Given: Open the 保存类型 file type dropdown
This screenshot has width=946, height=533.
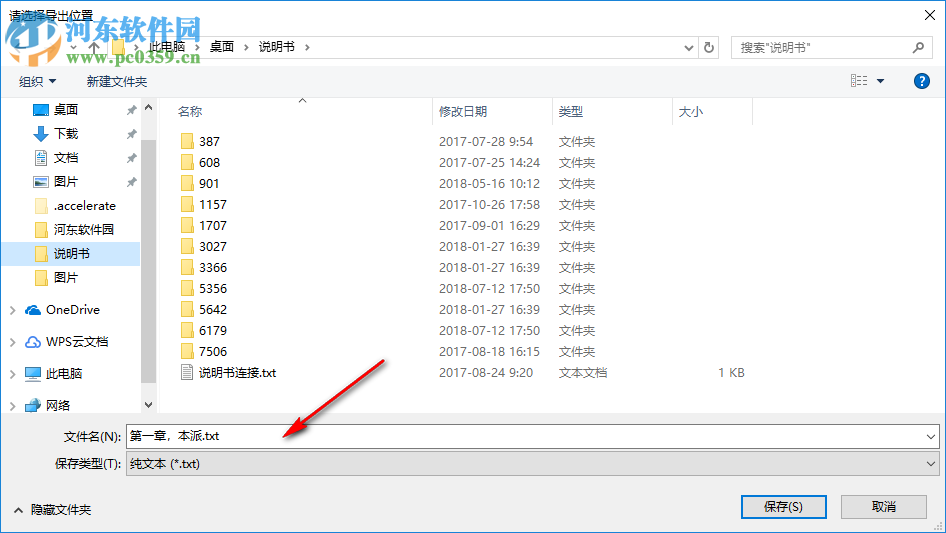Looking at the screenshot, I should click(930, 464).
